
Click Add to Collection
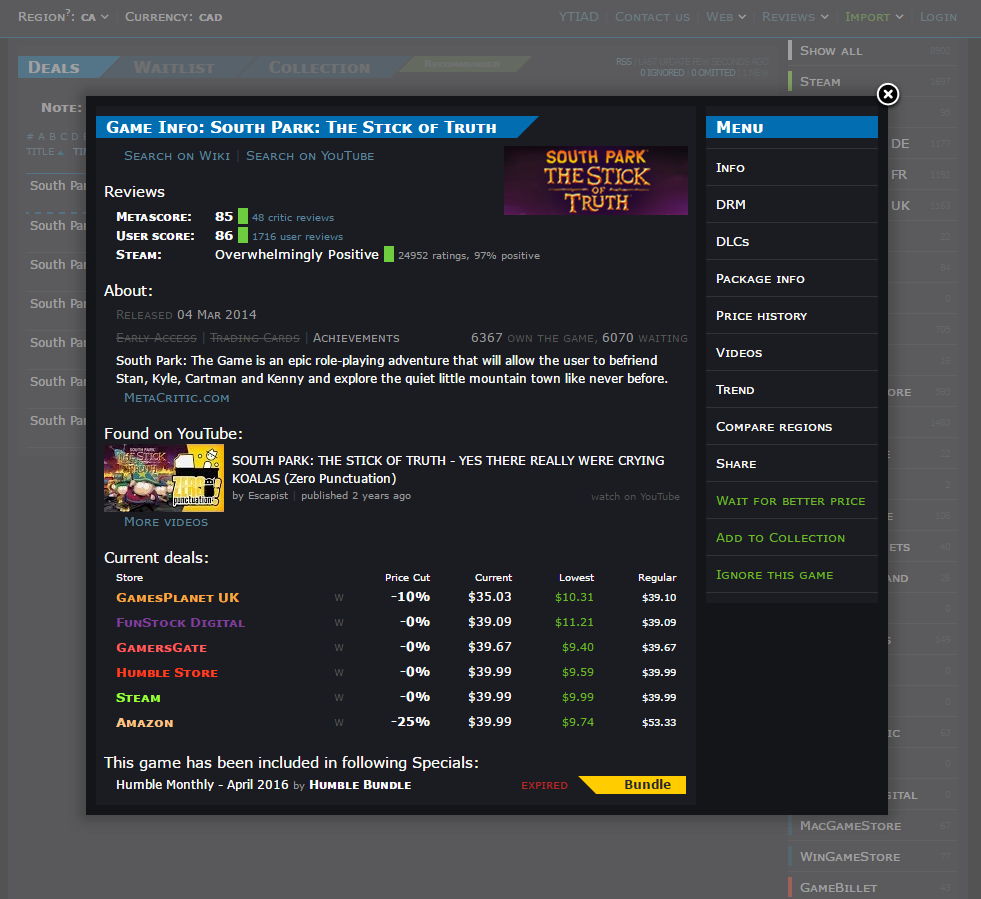[791, 537]
